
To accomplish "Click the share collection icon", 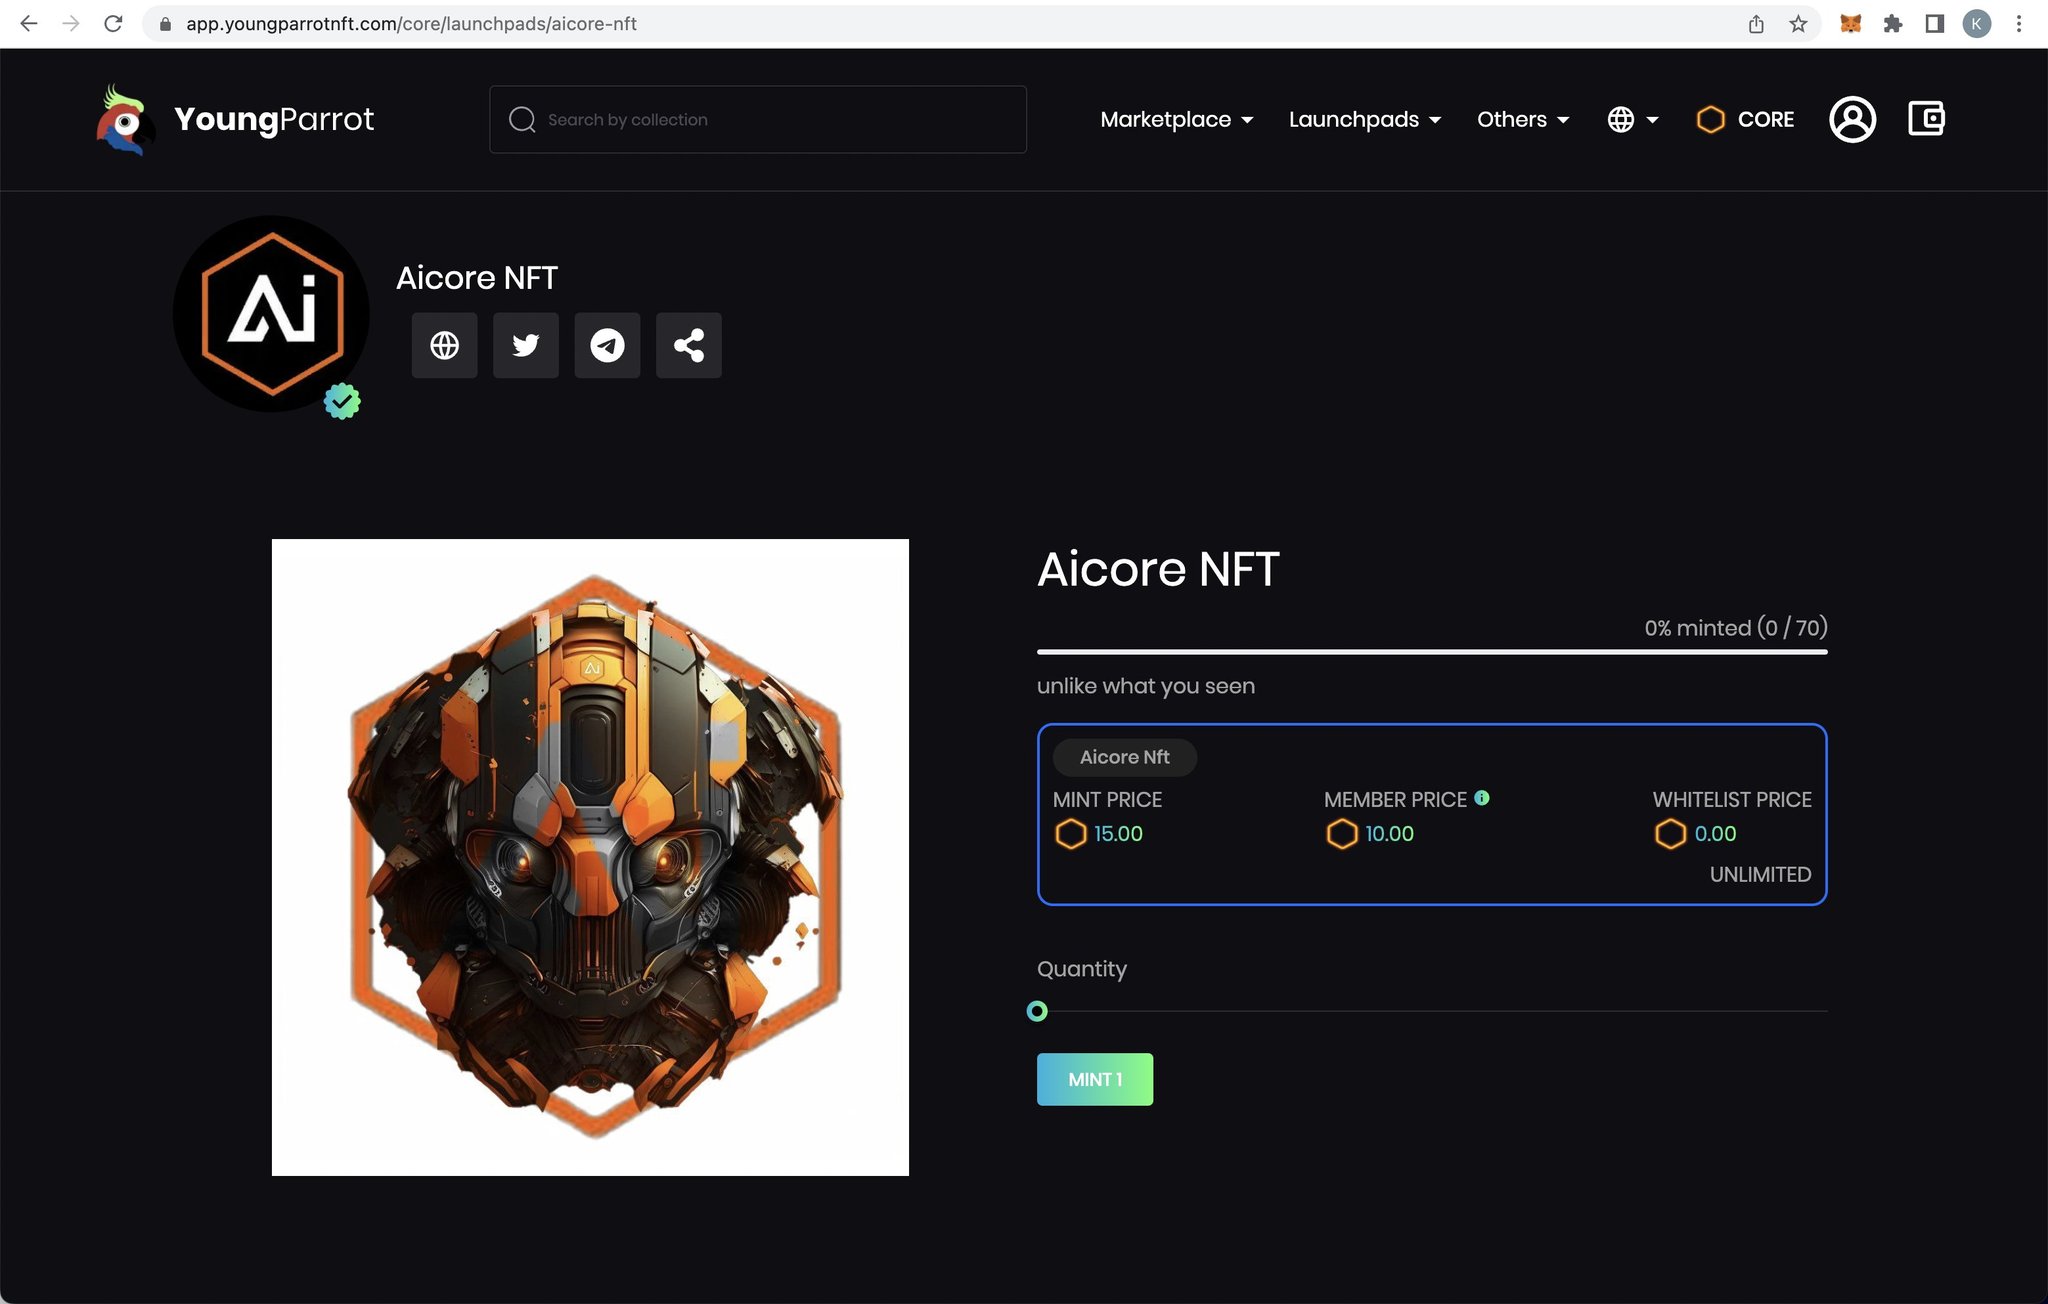I will [688, 345].
